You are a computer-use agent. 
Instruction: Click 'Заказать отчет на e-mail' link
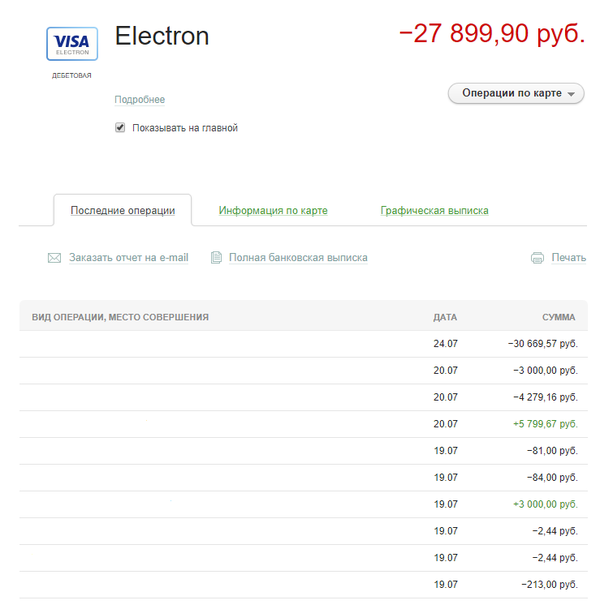[128, 258]
